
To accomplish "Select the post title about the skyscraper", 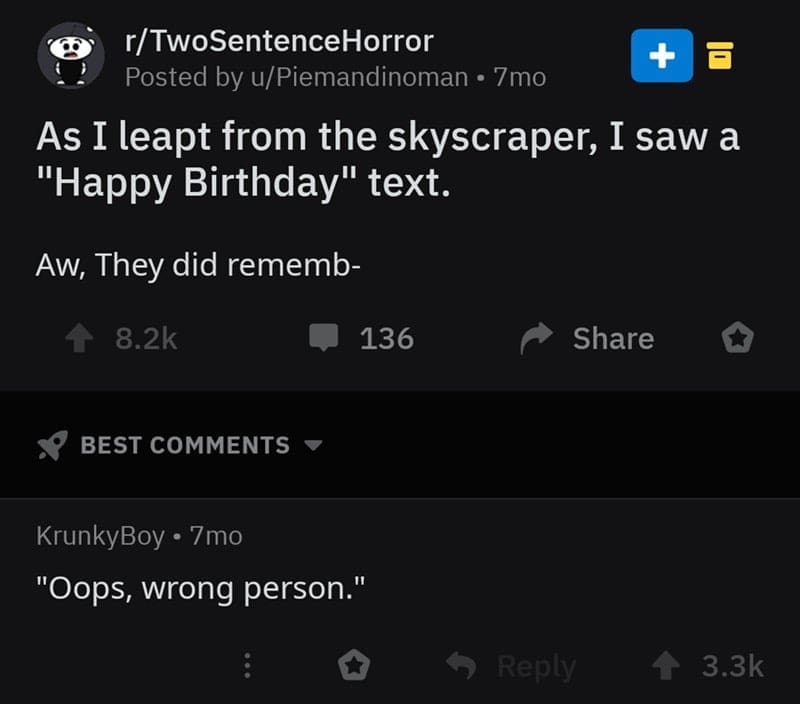I will [388, 159].
